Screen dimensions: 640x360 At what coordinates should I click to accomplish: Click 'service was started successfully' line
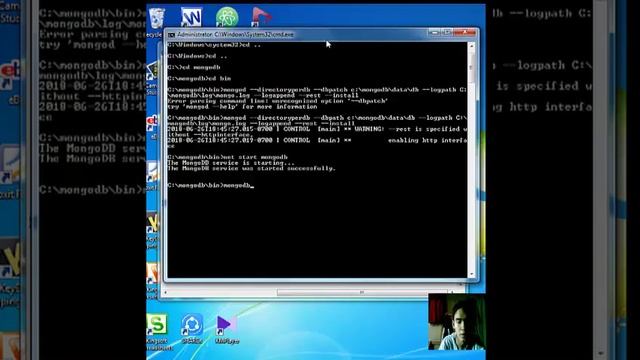(251, 168)
